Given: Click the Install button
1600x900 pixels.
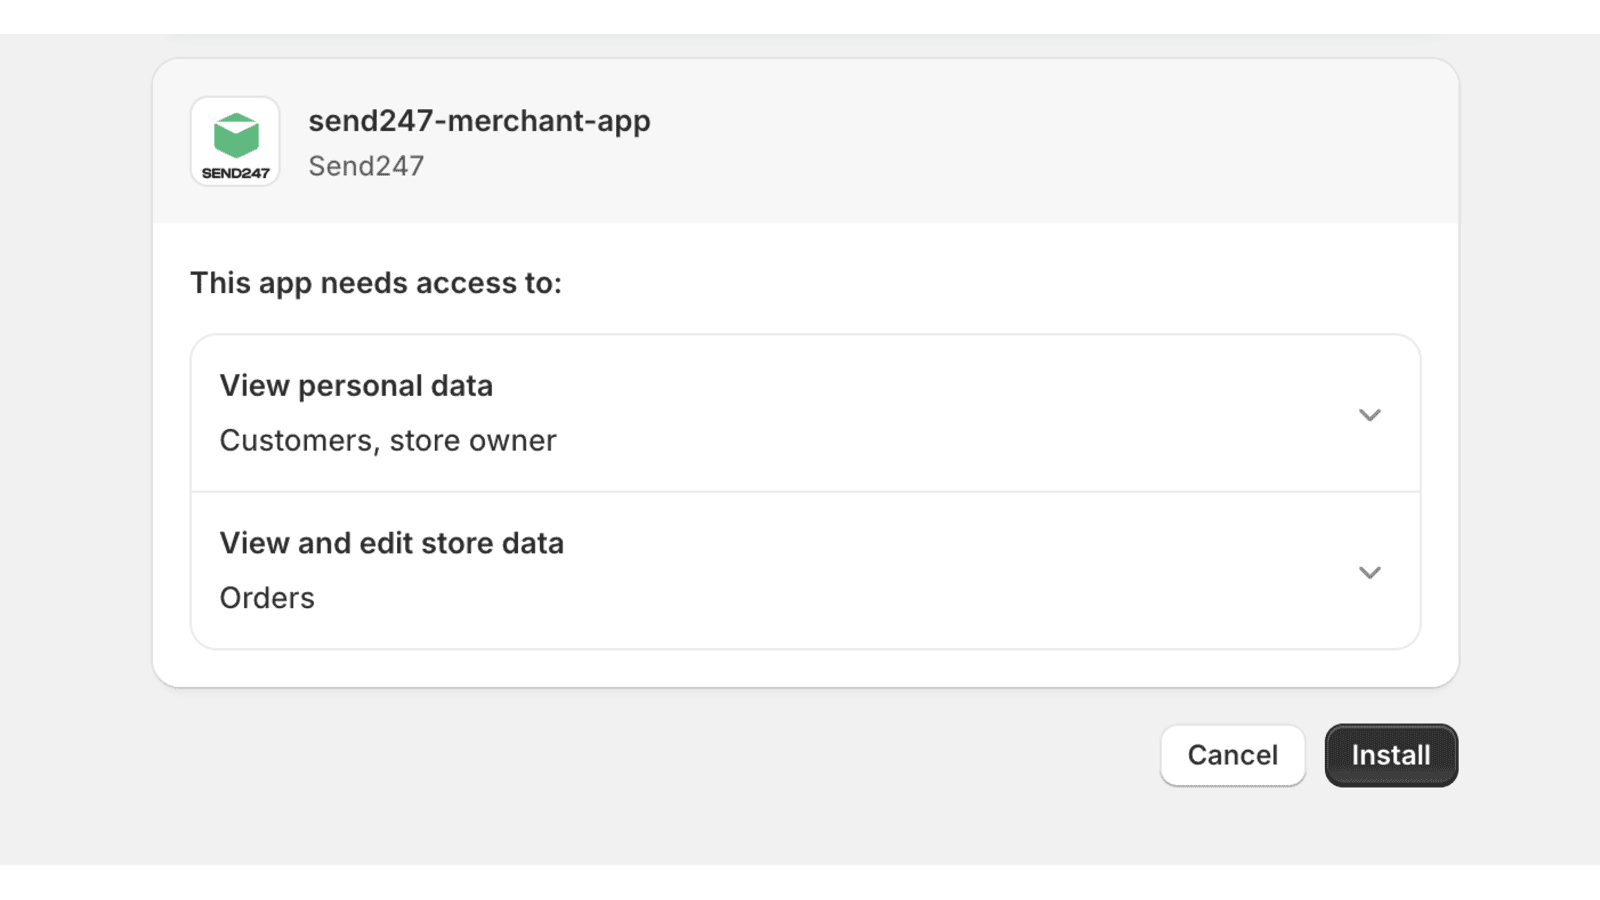Looking at the screenshot, I should click(x=1391, y=755).
